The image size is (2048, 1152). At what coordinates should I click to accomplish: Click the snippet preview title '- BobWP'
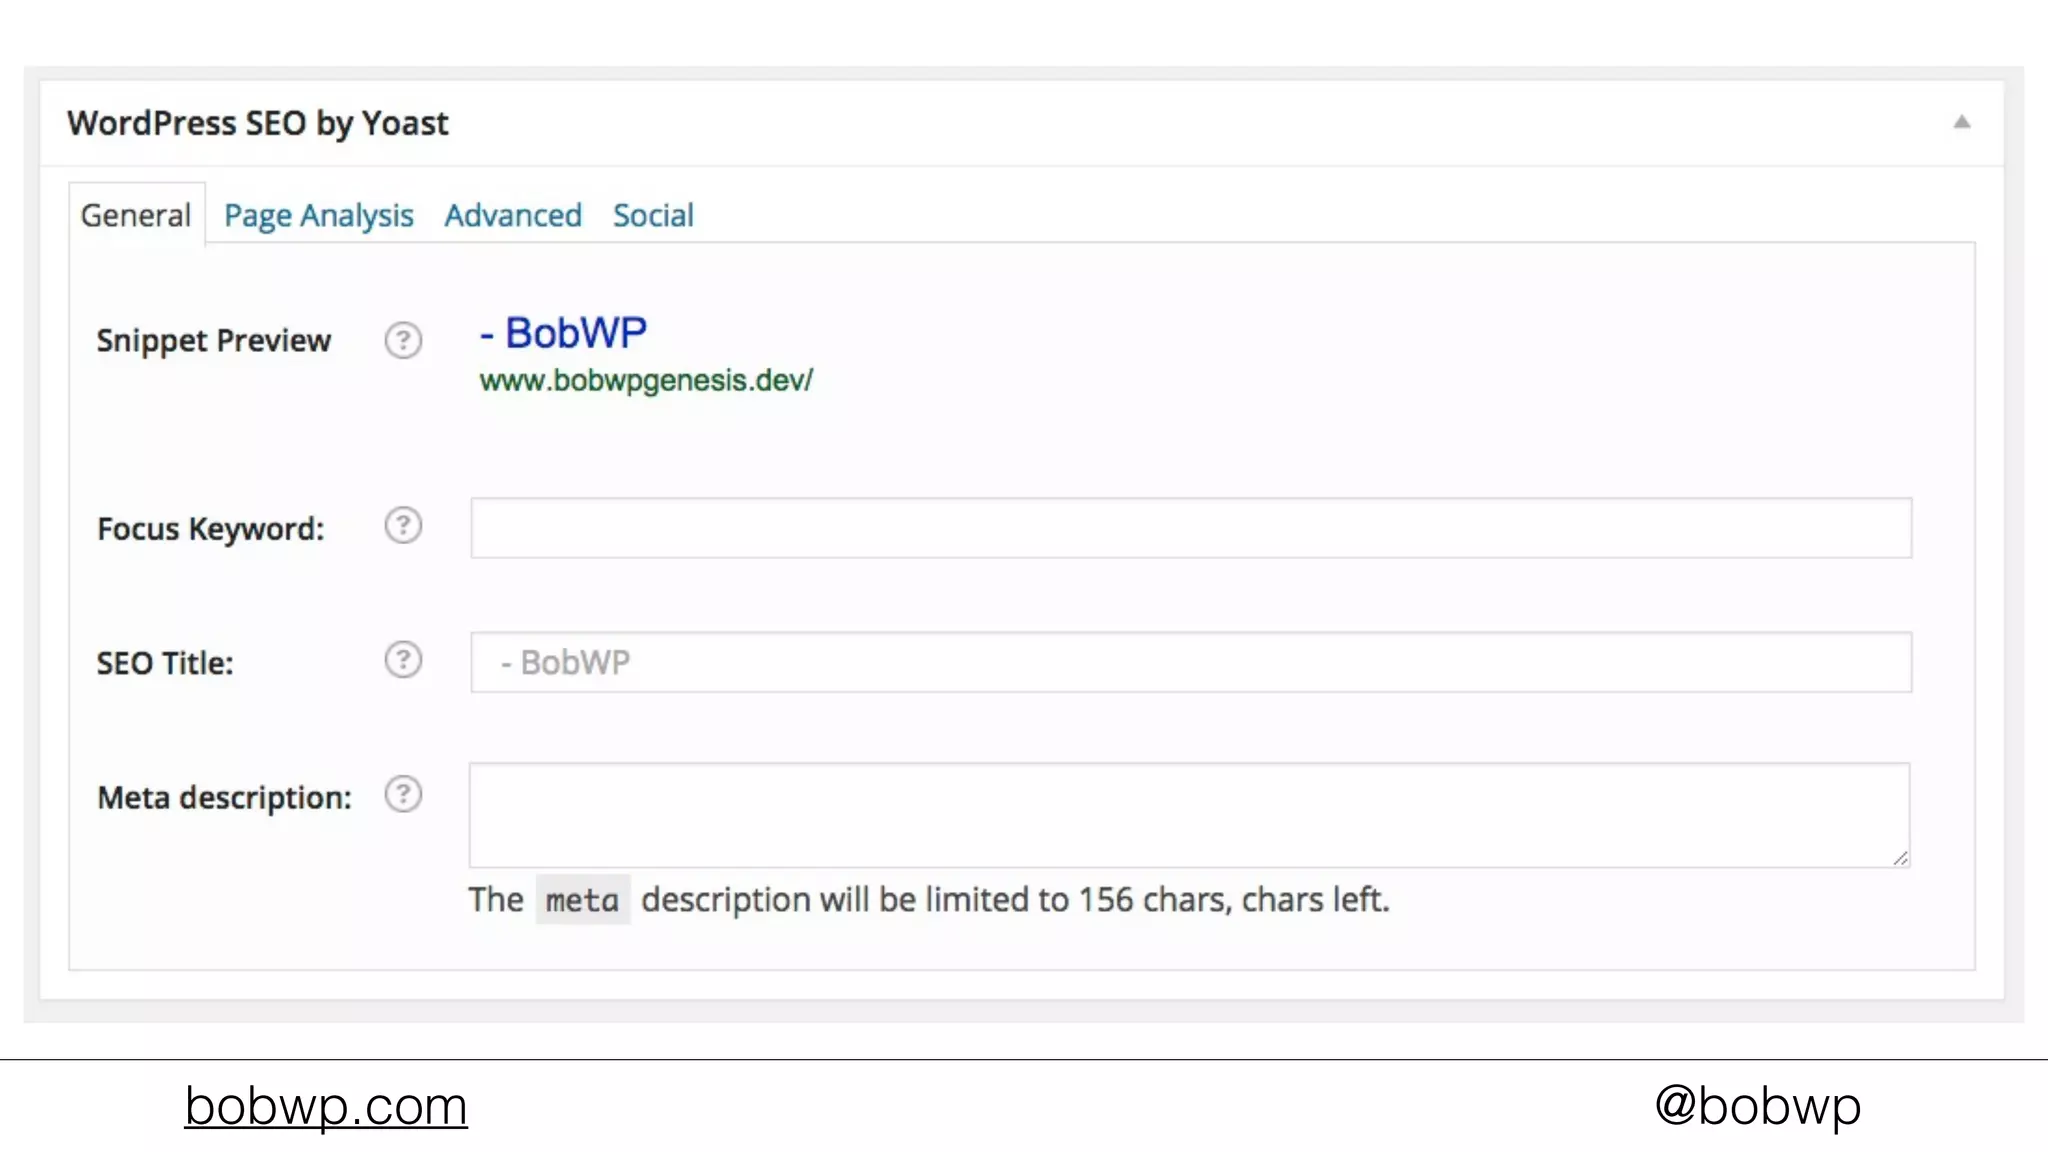coord(564,333)
